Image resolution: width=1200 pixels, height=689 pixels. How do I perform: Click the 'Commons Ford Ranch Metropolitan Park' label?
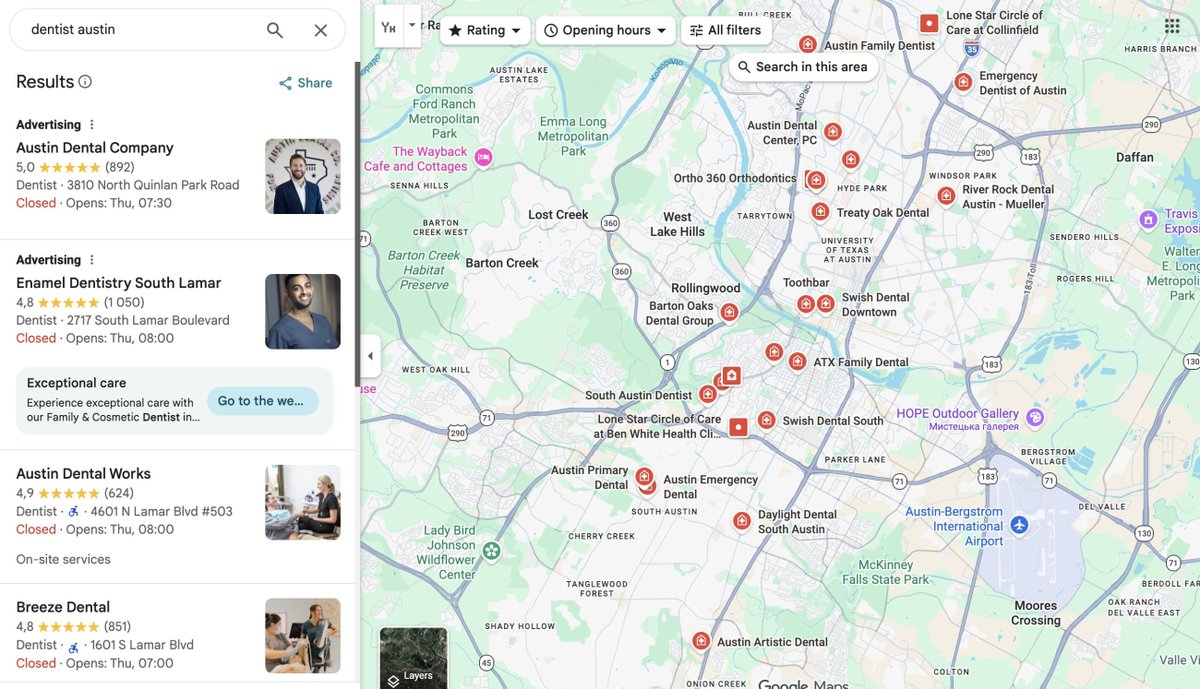tap(445, 111)
